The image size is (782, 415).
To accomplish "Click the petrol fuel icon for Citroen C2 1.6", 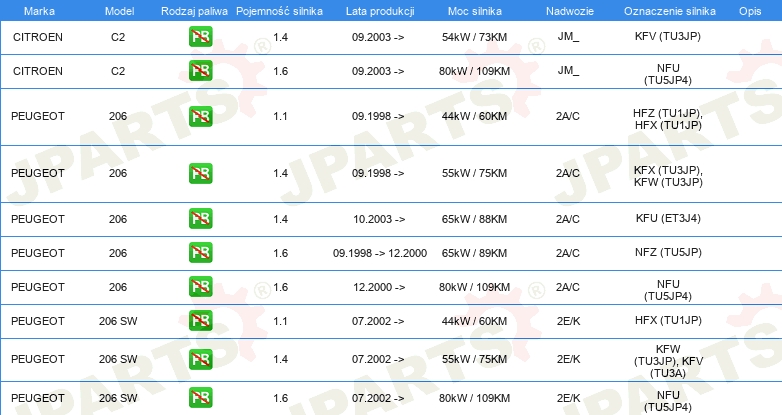I will coord(200,71).
